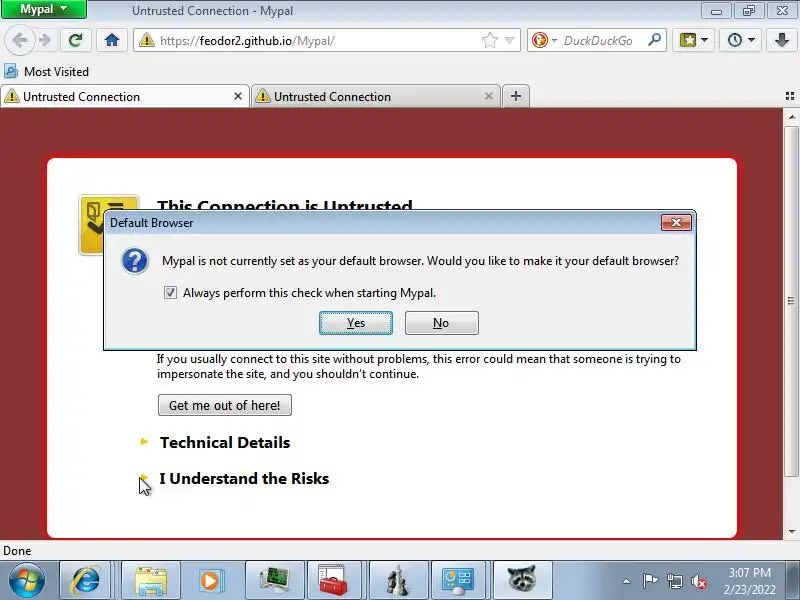
Task: Go forward with the forward arrow
Action: (45, 40)
